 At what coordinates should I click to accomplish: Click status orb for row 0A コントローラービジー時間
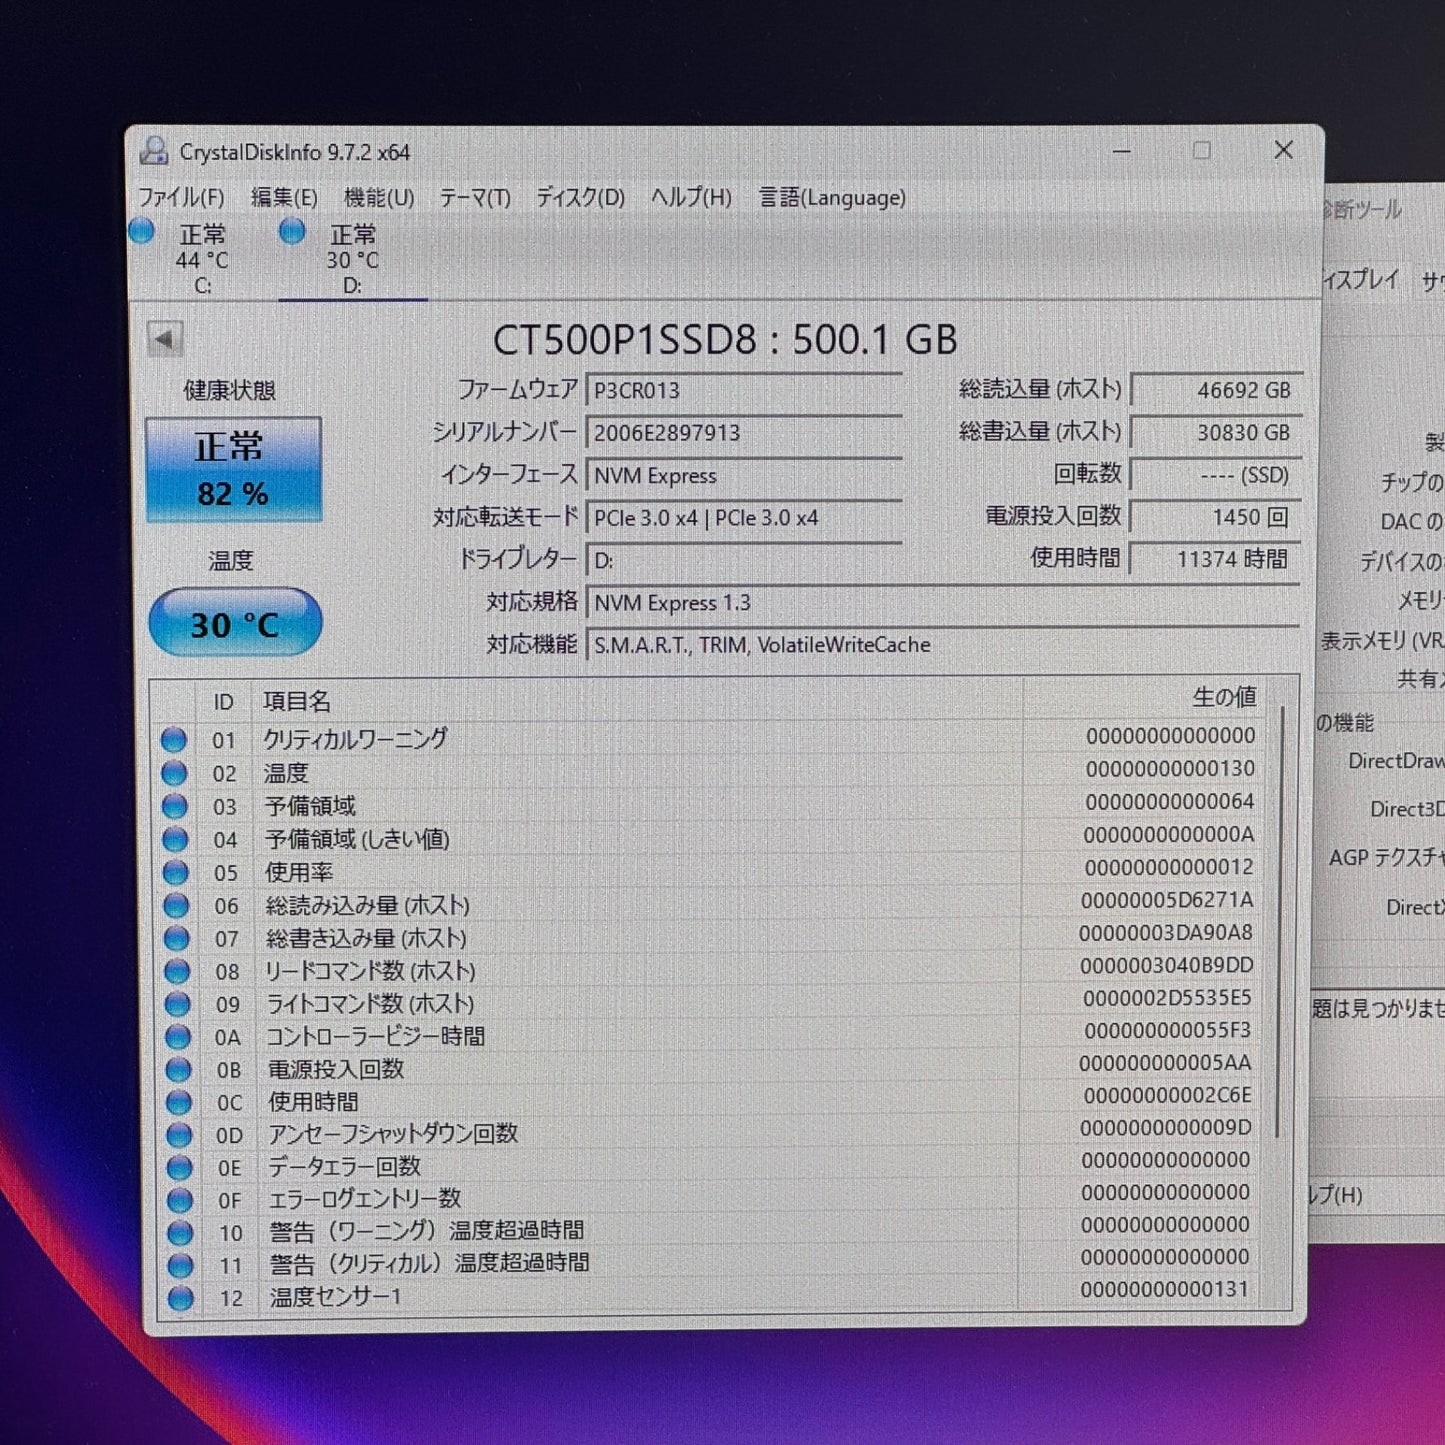click(x=178, y=1036)
